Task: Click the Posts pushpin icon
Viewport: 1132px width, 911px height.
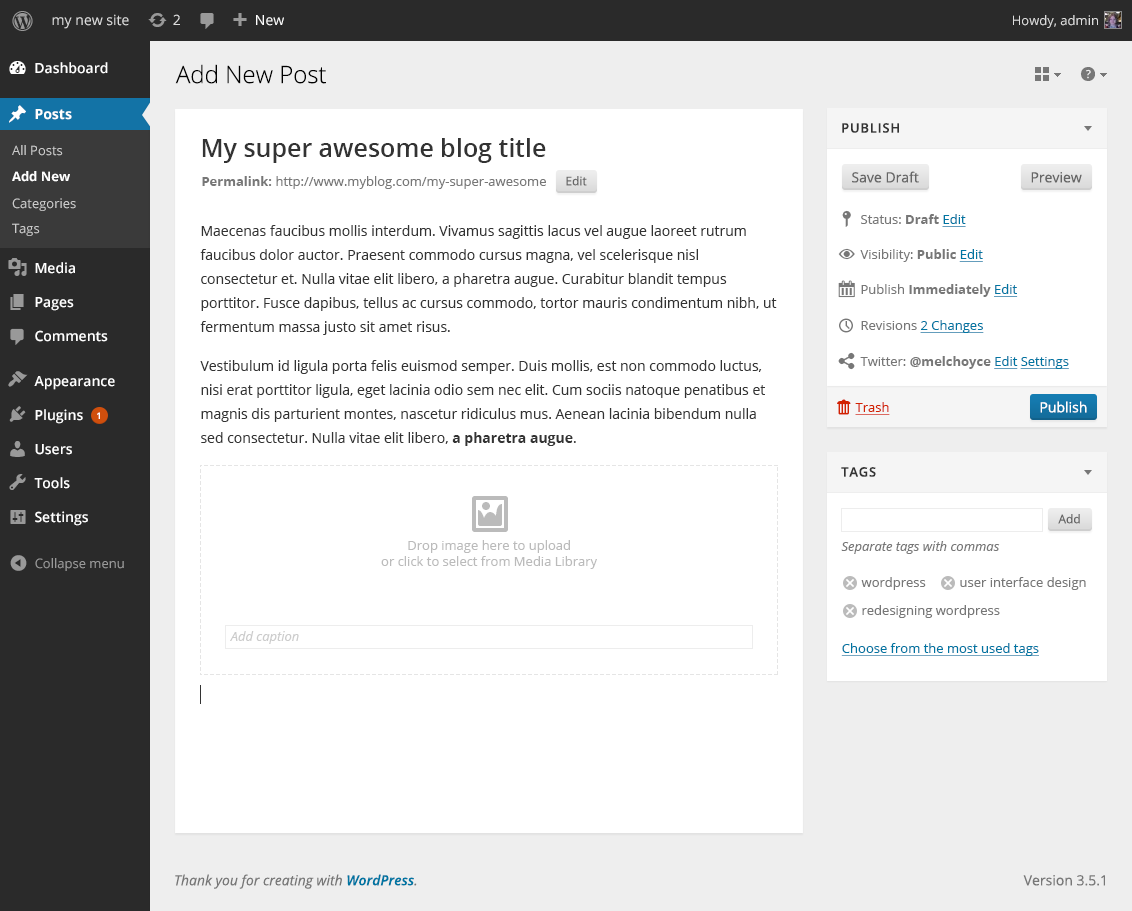Action: click(x=17, y=114)
